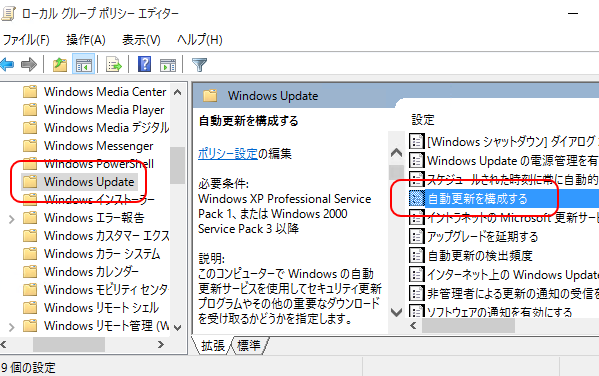
Task: Click tree pane scroll-up arrow
Action: click(177, 92)
